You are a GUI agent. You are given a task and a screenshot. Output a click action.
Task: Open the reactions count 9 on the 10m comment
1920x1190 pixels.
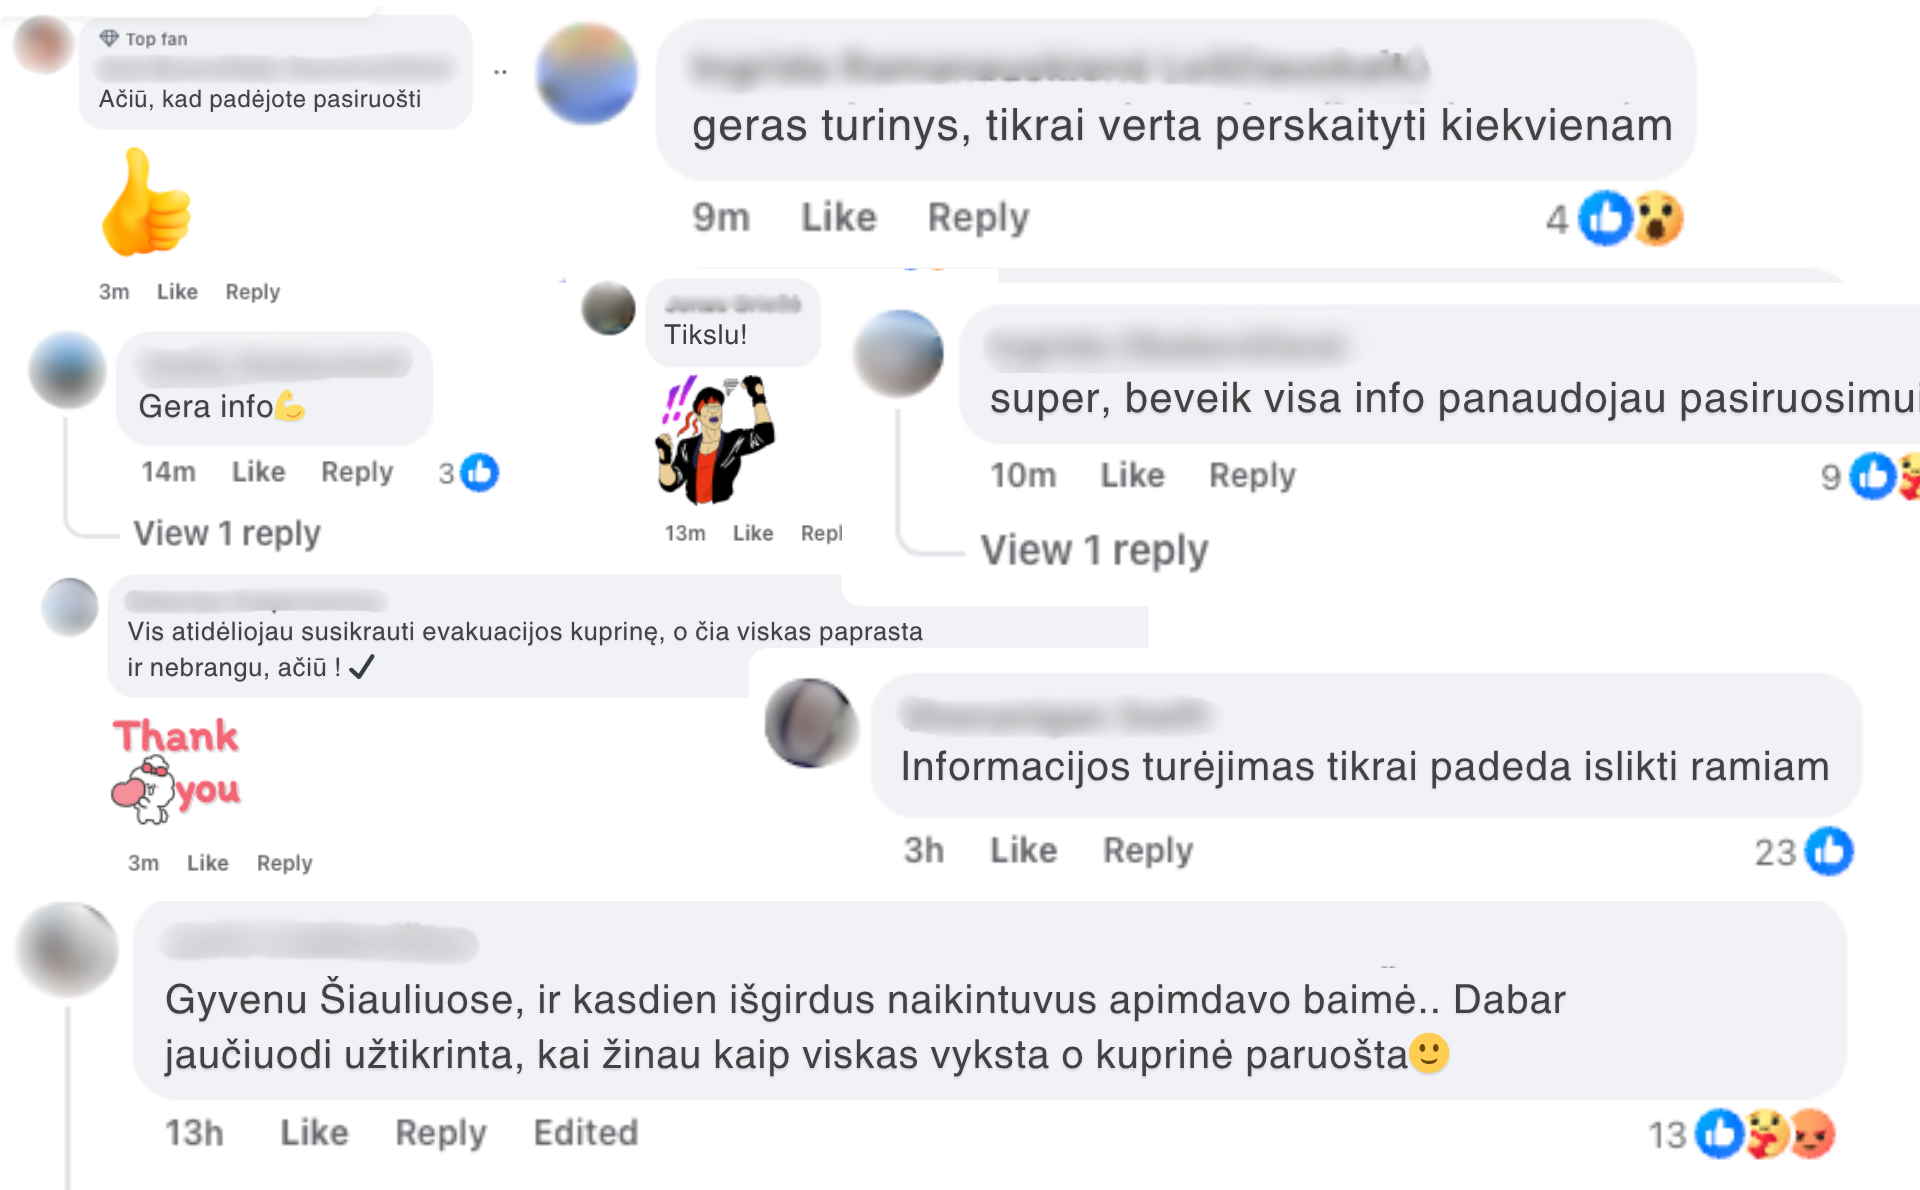1830,476
